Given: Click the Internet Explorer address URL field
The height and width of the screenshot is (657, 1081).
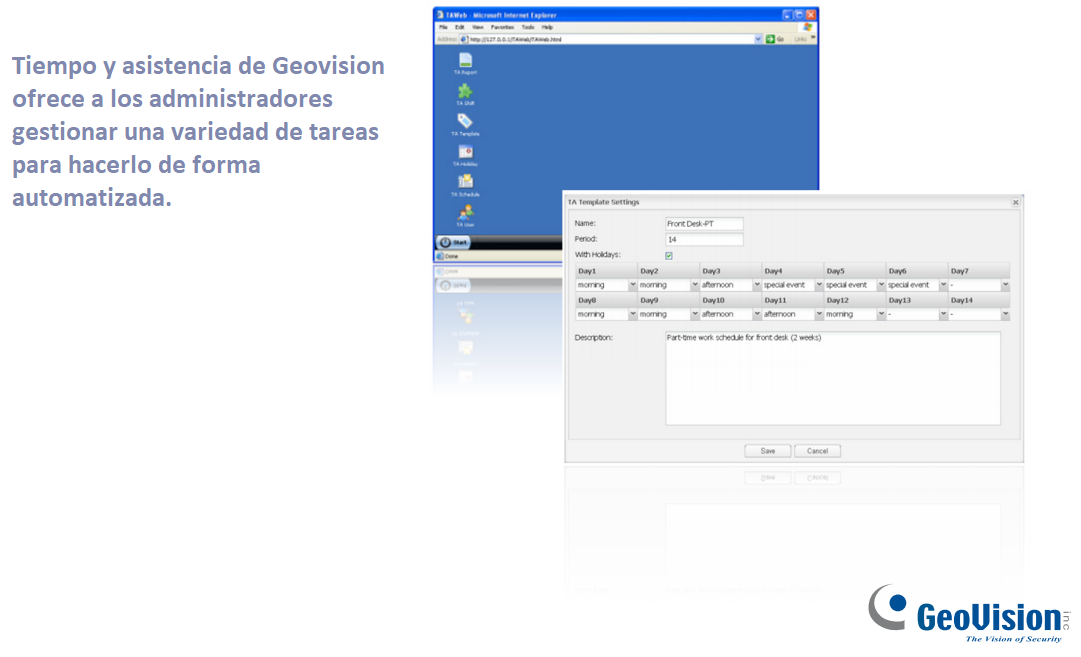Looking at the screenshot, I should pyautogui.click(x=611, y=39).
